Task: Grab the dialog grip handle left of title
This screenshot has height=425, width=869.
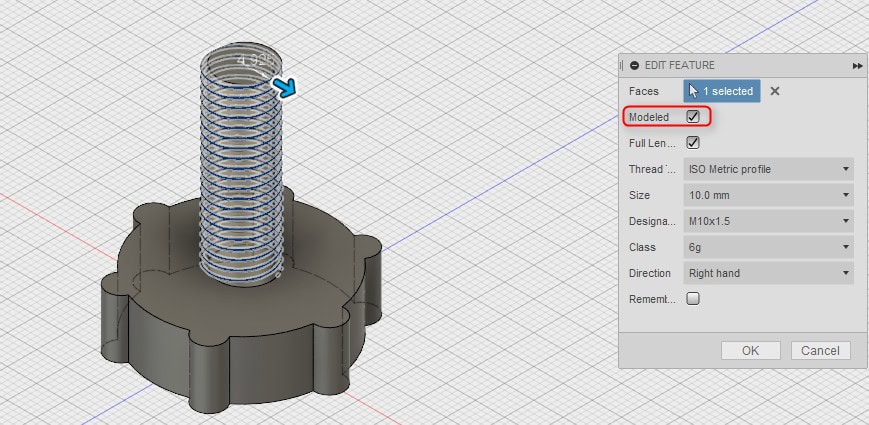Action: click(x=623, y=65)
